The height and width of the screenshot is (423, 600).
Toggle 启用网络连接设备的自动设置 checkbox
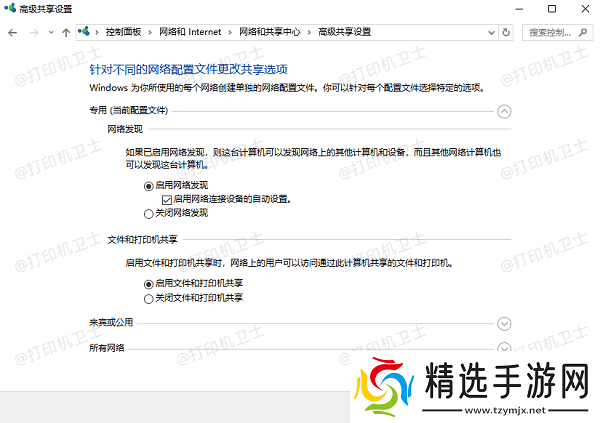166,199
